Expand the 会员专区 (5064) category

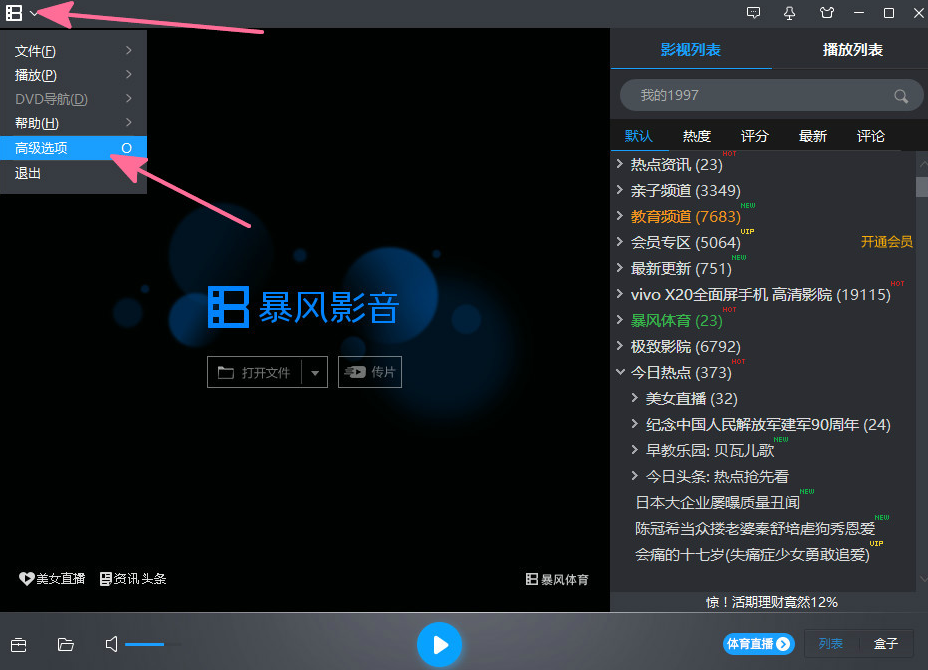coord(619,241)
